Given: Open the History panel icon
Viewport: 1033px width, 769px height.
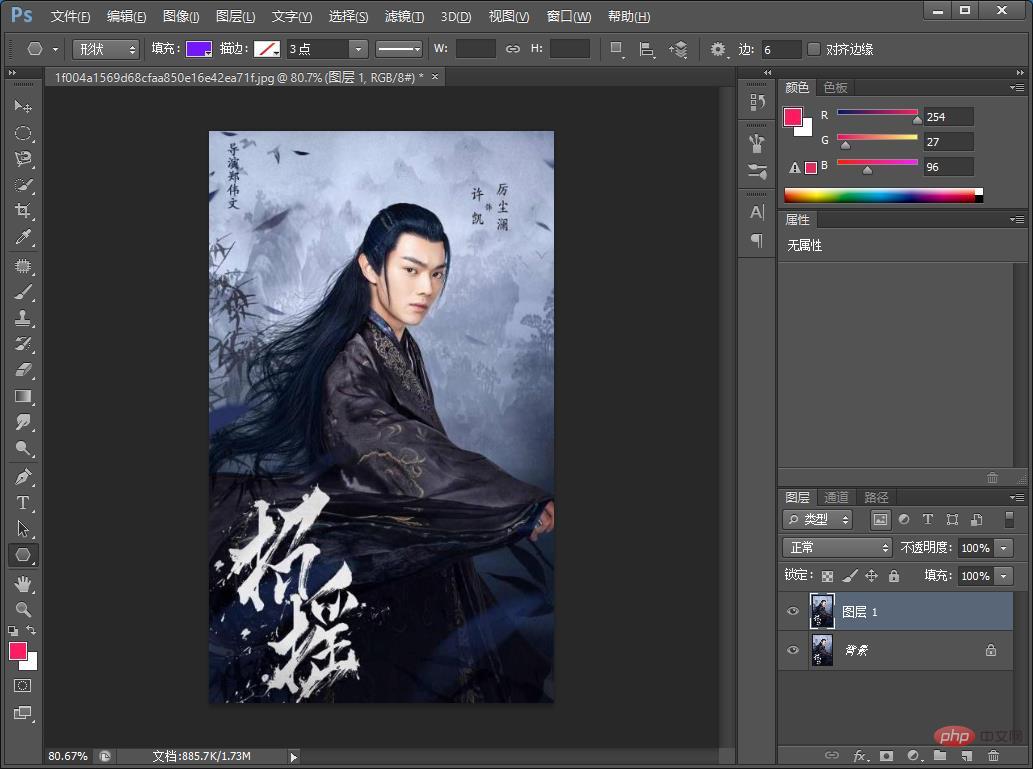Looking at the screenshot, I should (757, 101).
